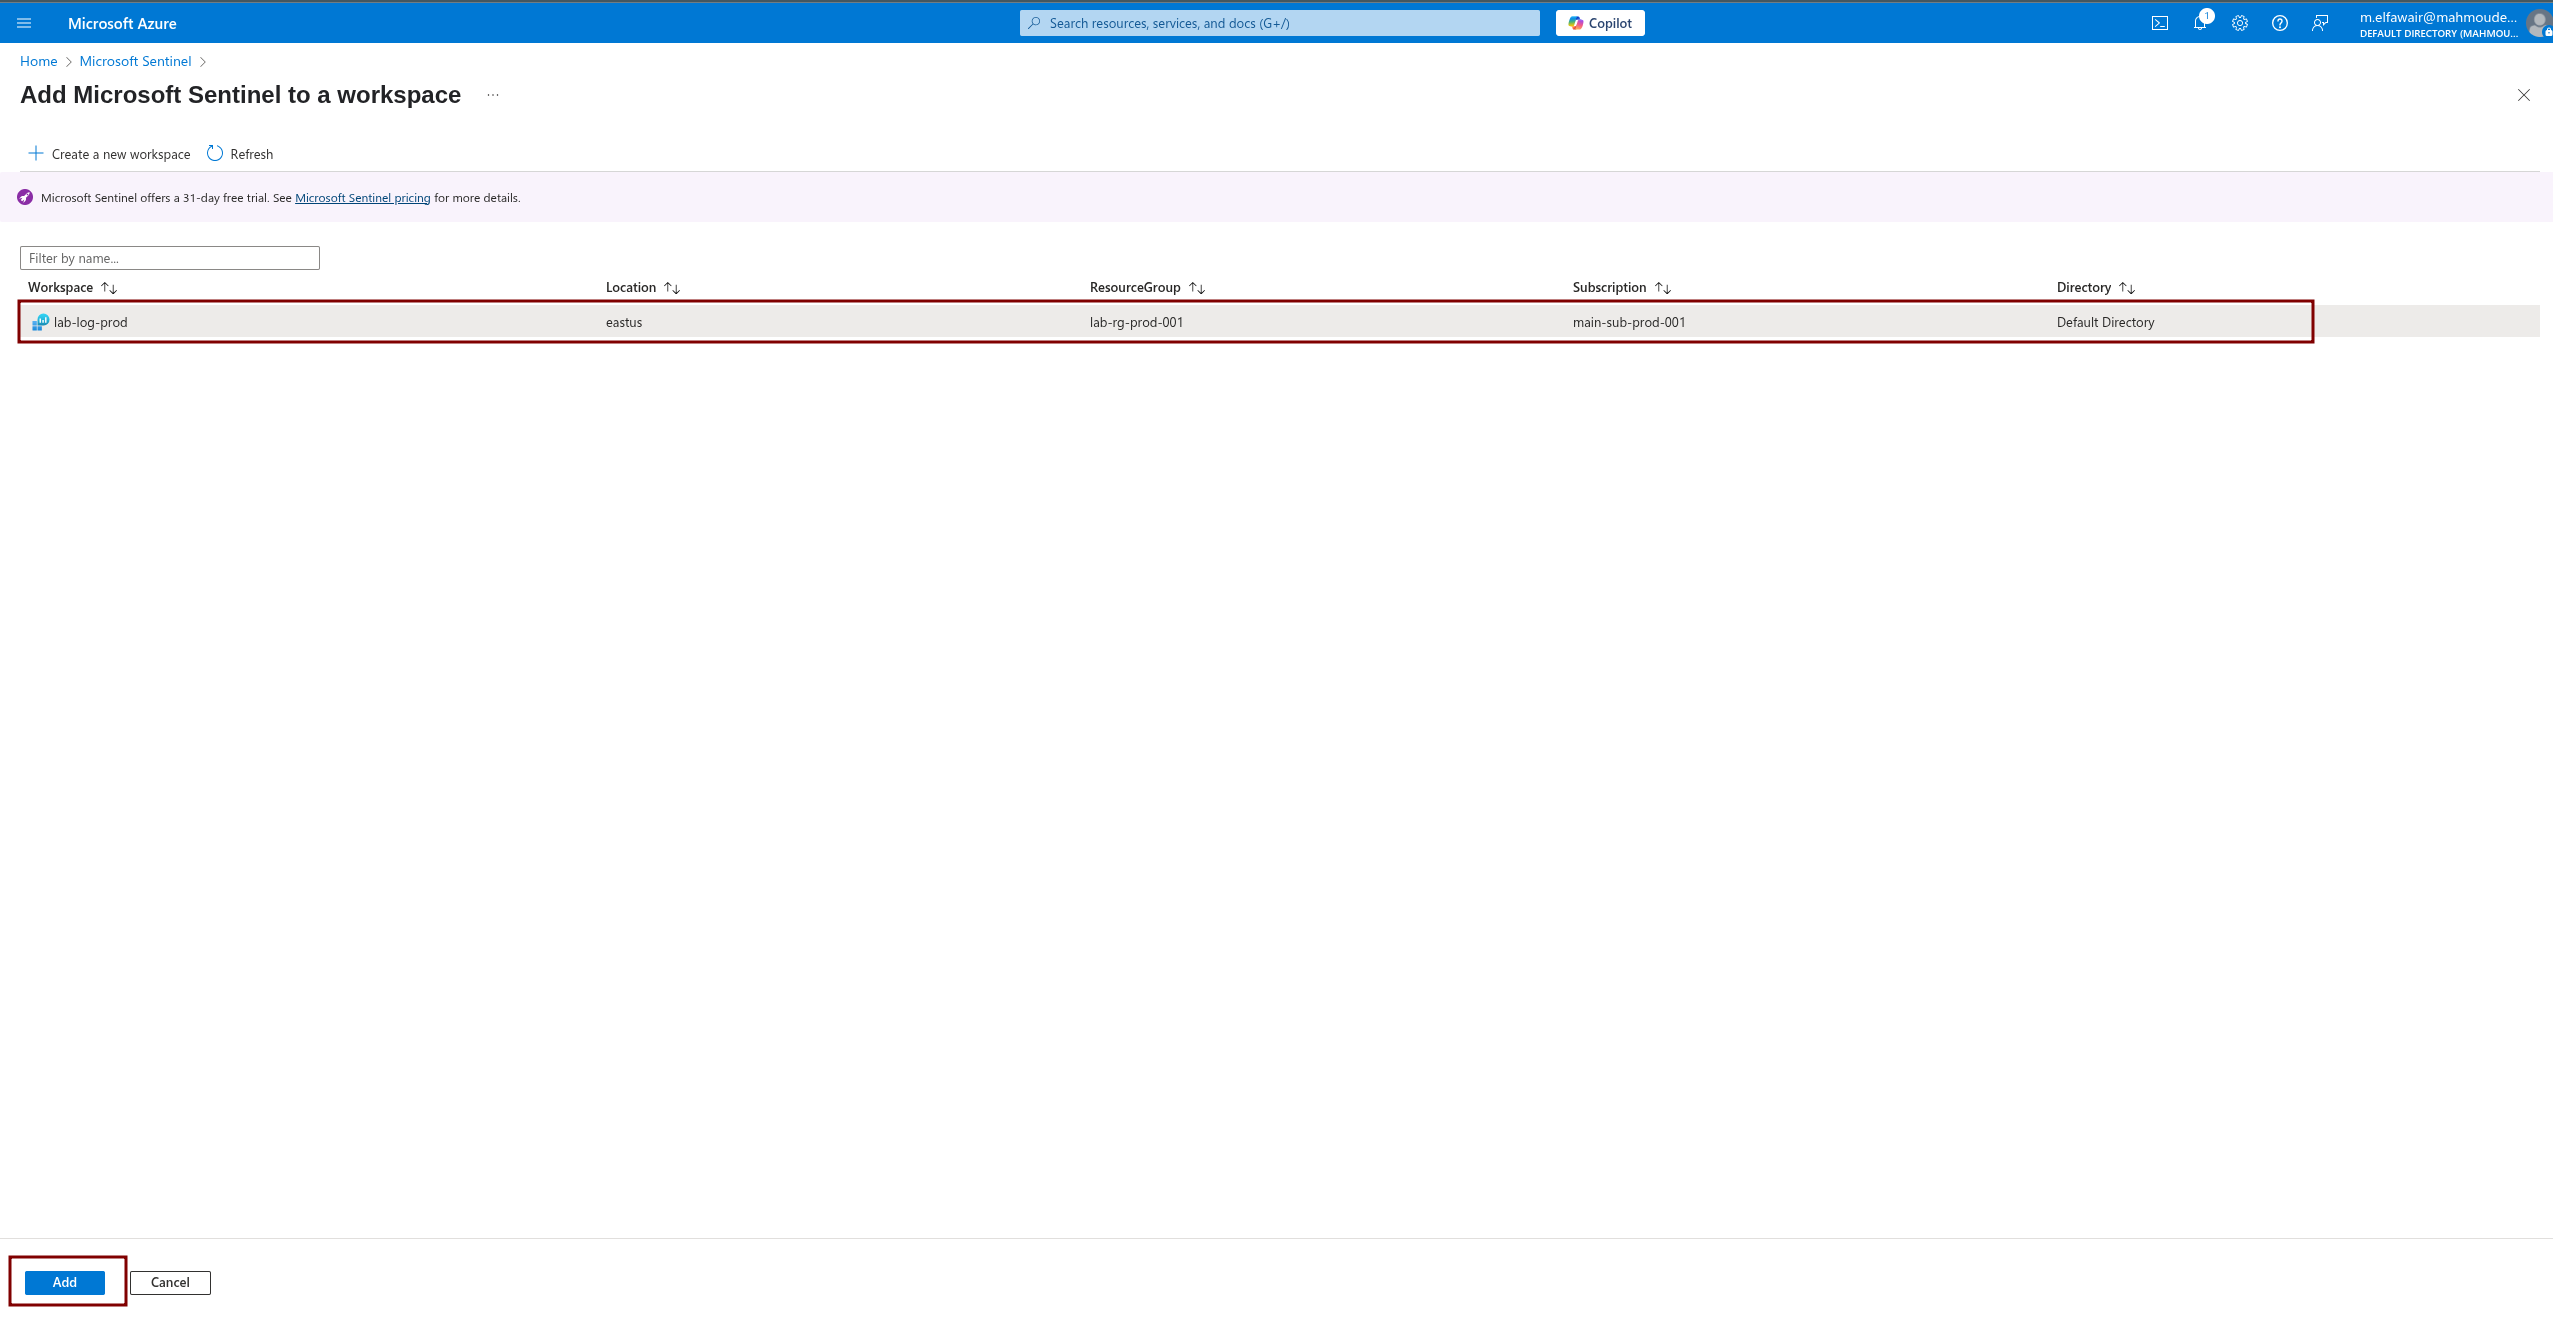Click the lab-log-prod workspace icon

coord(40,322)
